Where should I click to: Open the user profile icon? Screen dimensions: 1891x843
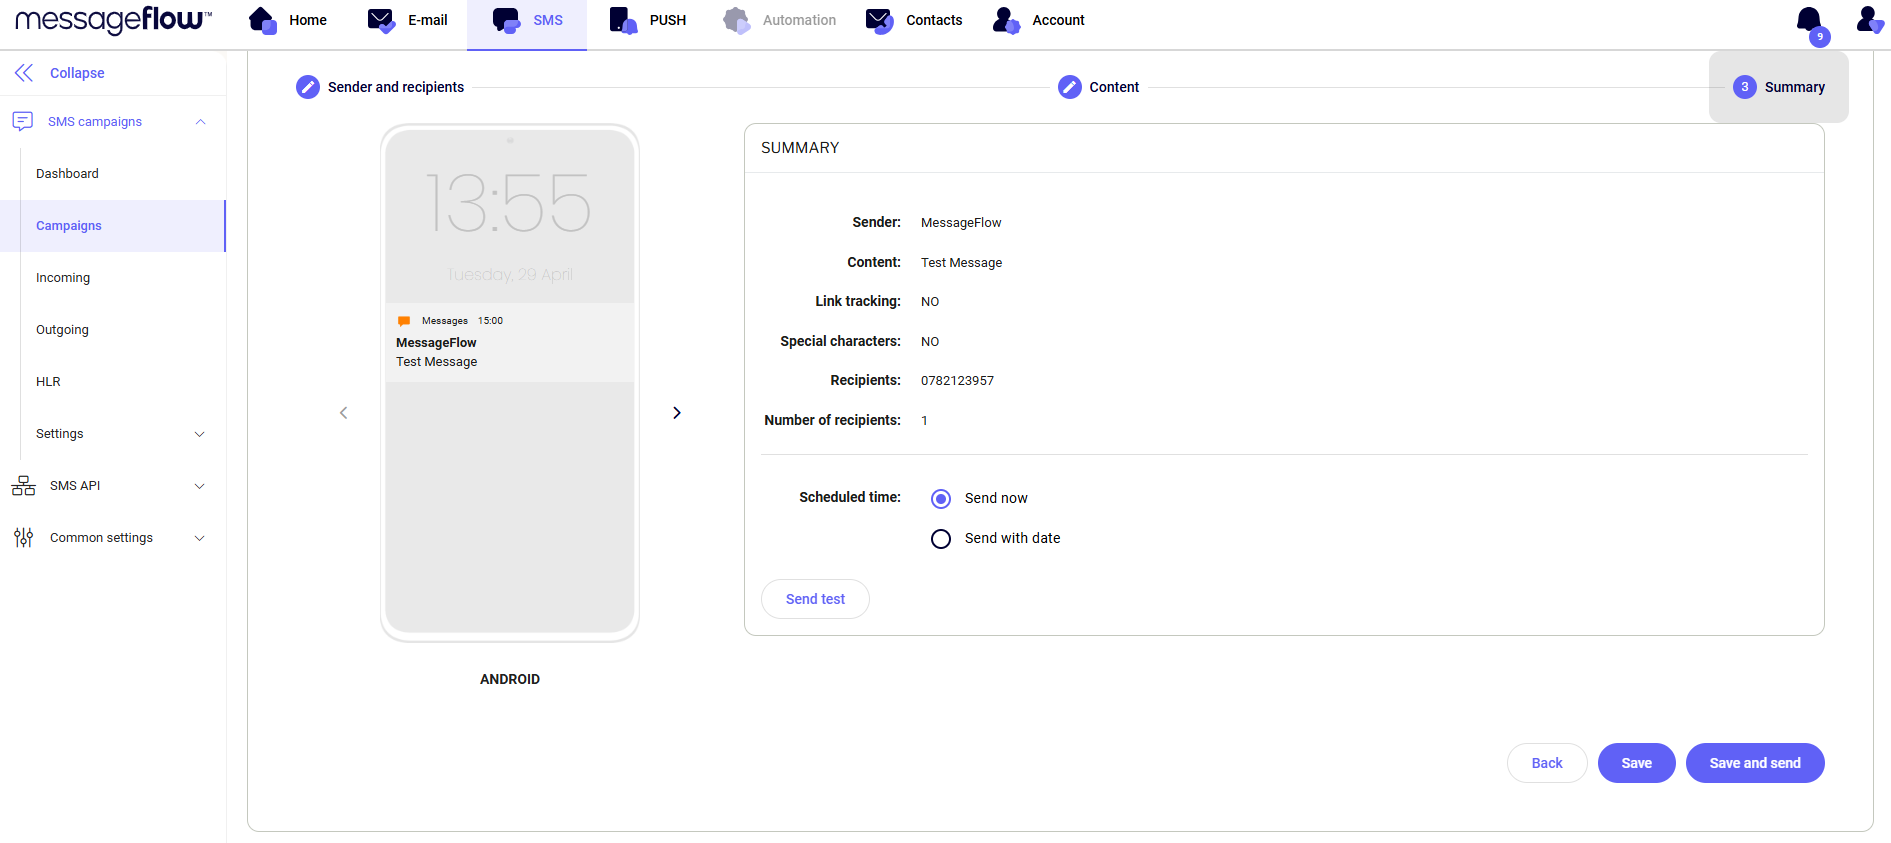pyautogui.click(x=1868, y=20)
